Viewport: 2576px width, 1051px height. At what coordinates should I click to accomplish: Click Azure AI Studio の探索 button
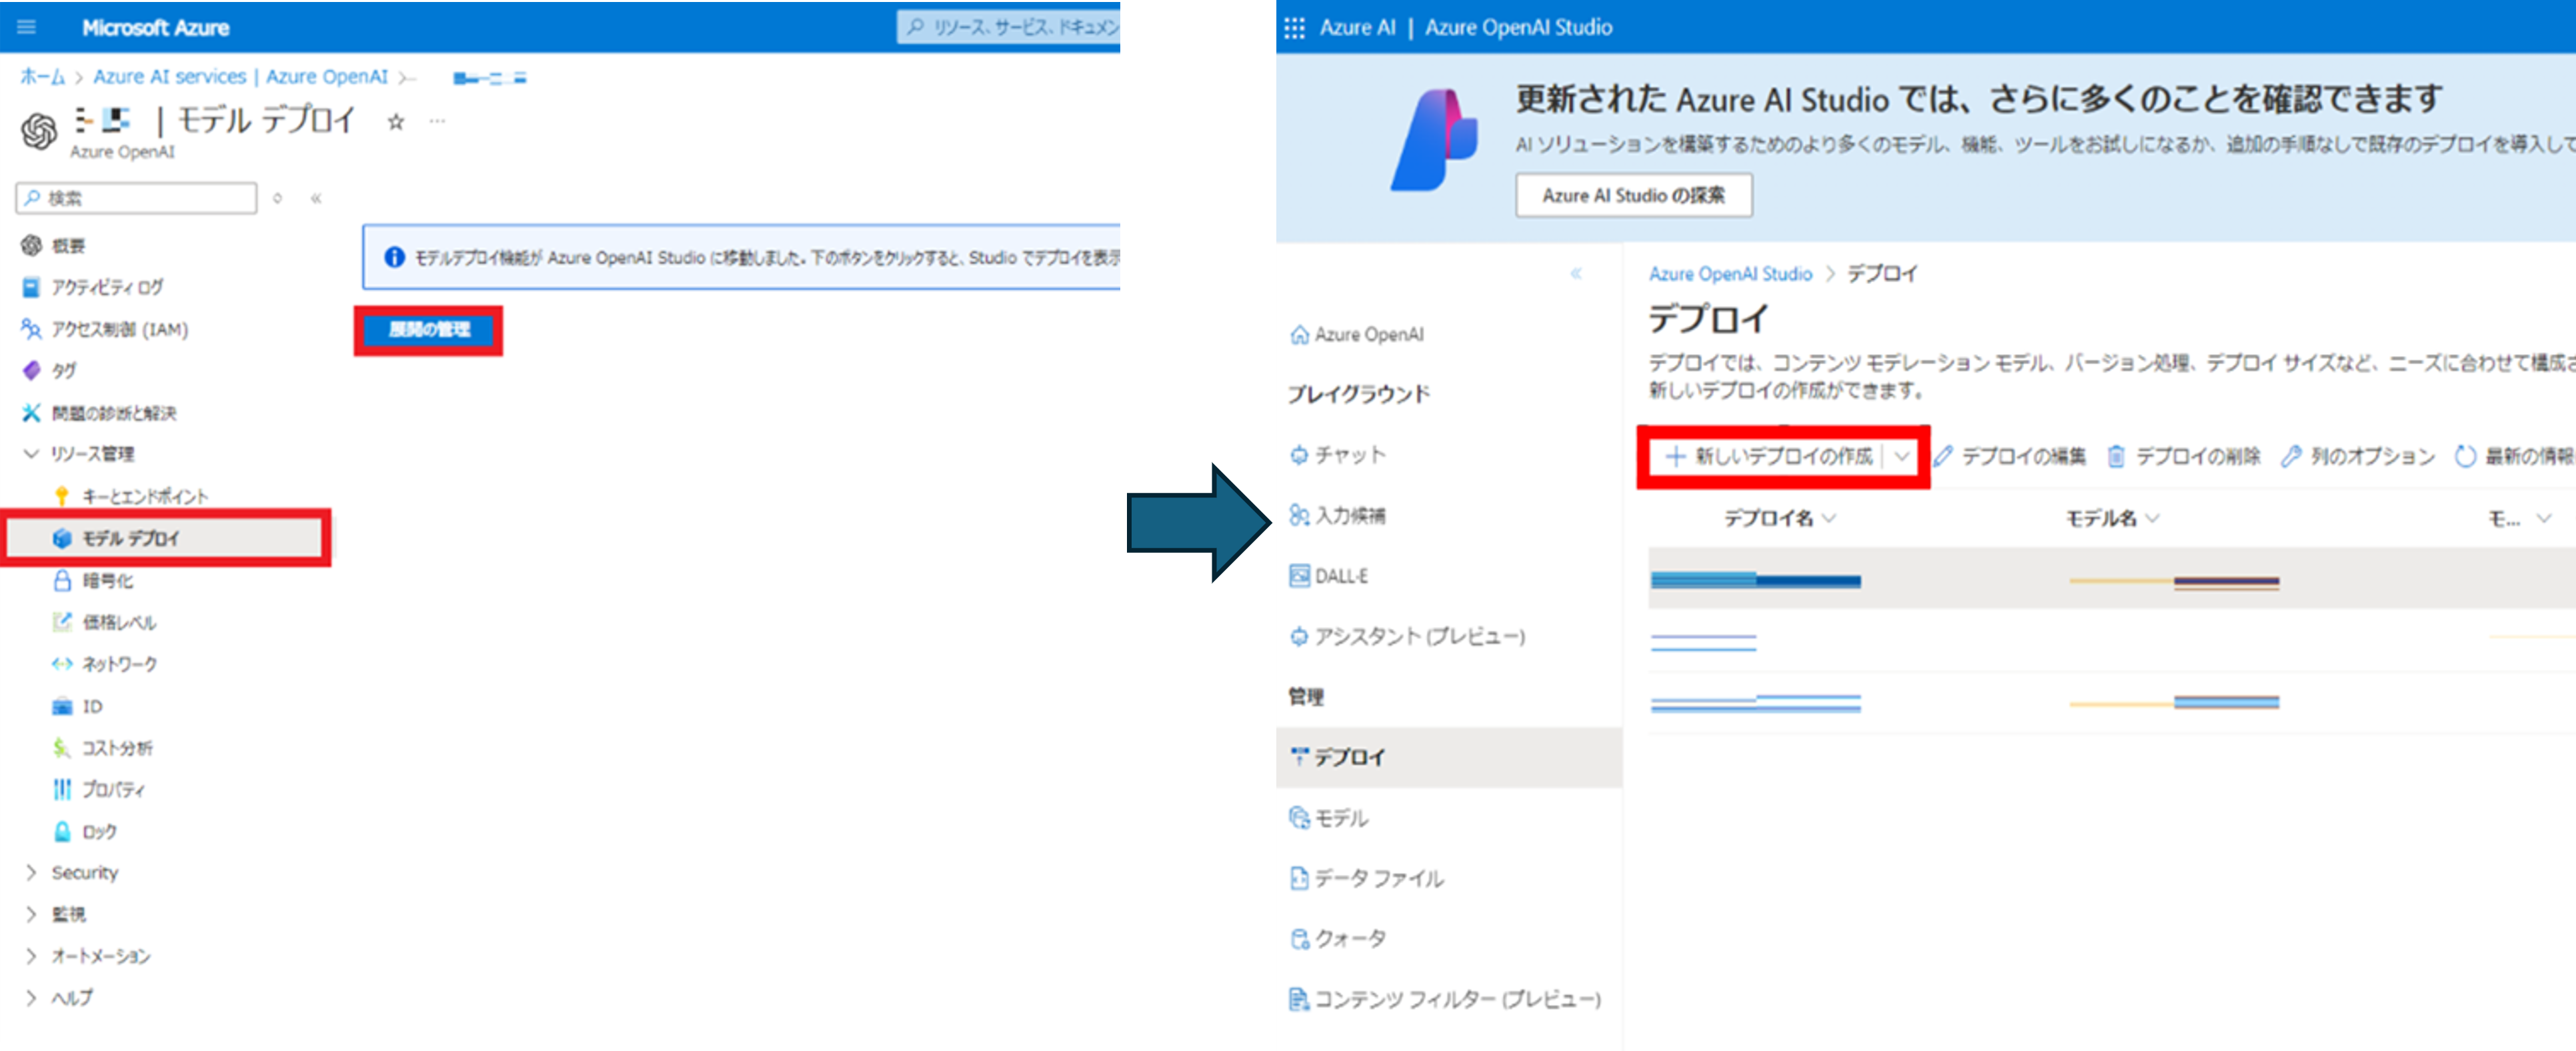[x=1634, y=195]
